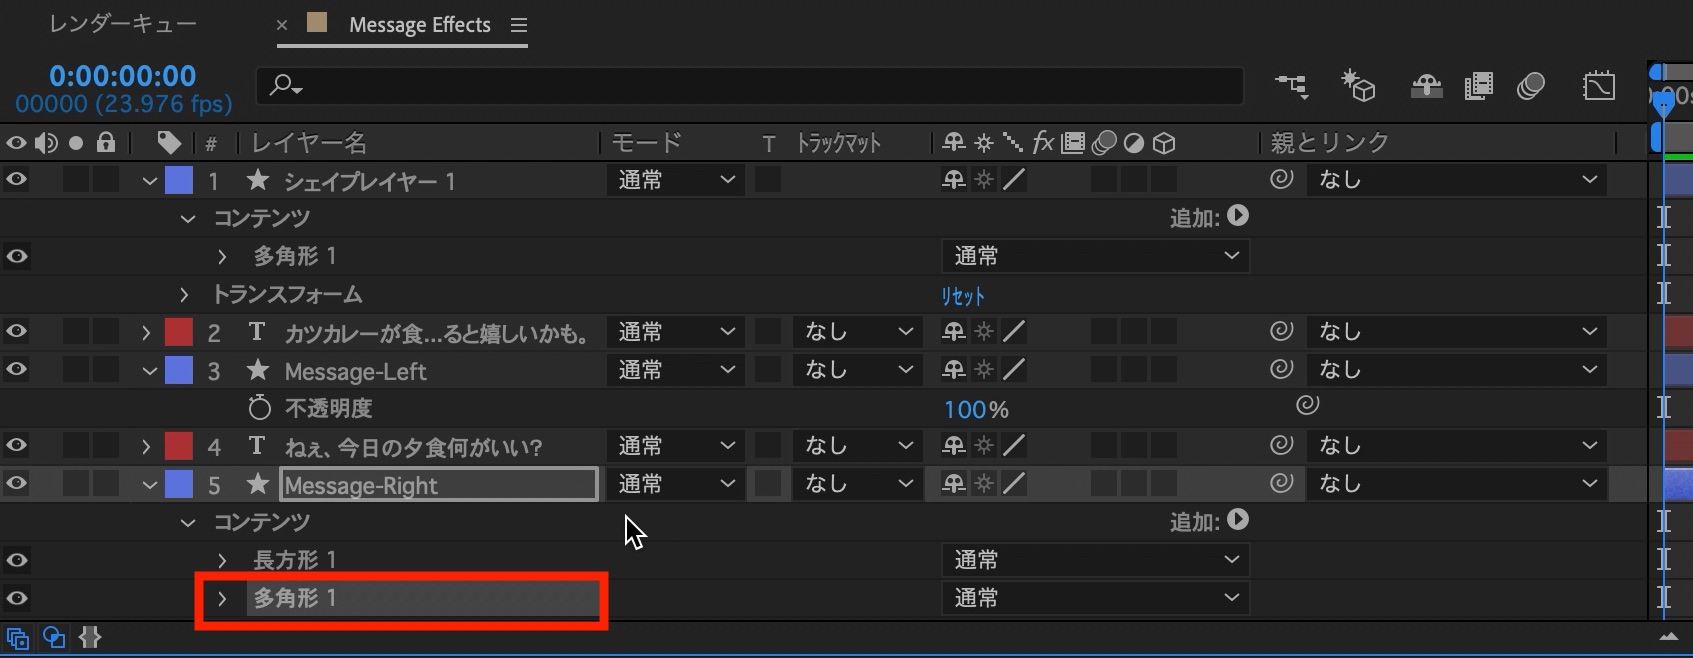Click the Message-Right layer name field
The height and width of the screenshot is (658, 1693).
[439, 485]
